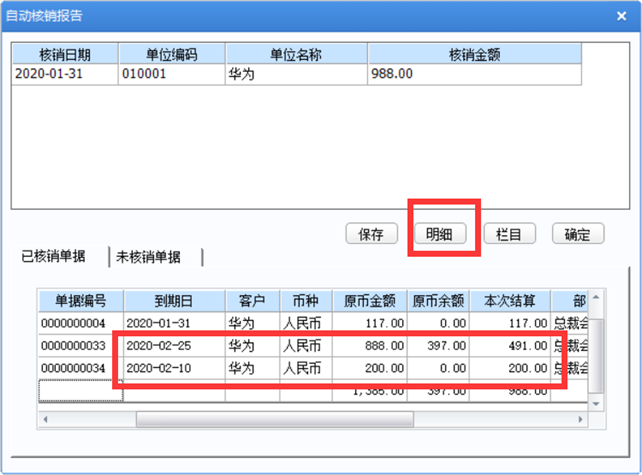The height and width of the screenshot is (475, 642).
Task: Click the horizontal scrollbar right arrow
Action: click(580, 419)
